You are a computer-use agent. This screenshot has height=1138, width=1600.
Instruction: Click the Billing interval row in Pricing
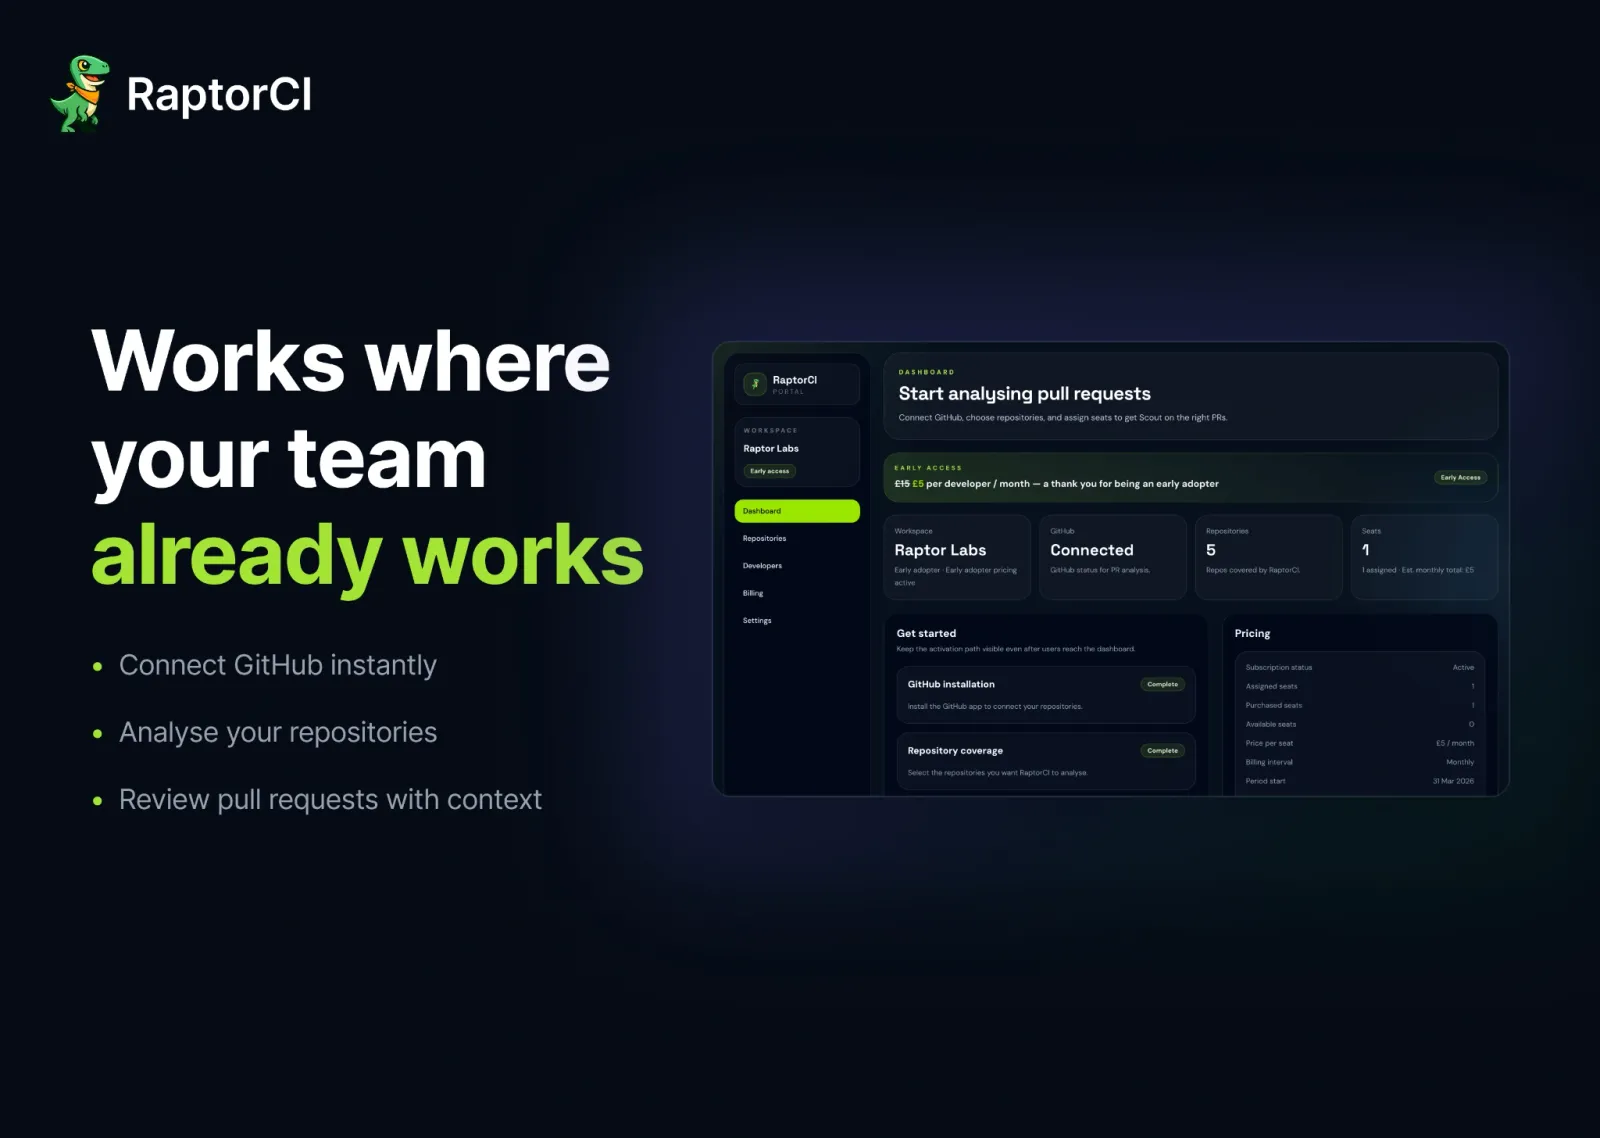coord(1359,762)
